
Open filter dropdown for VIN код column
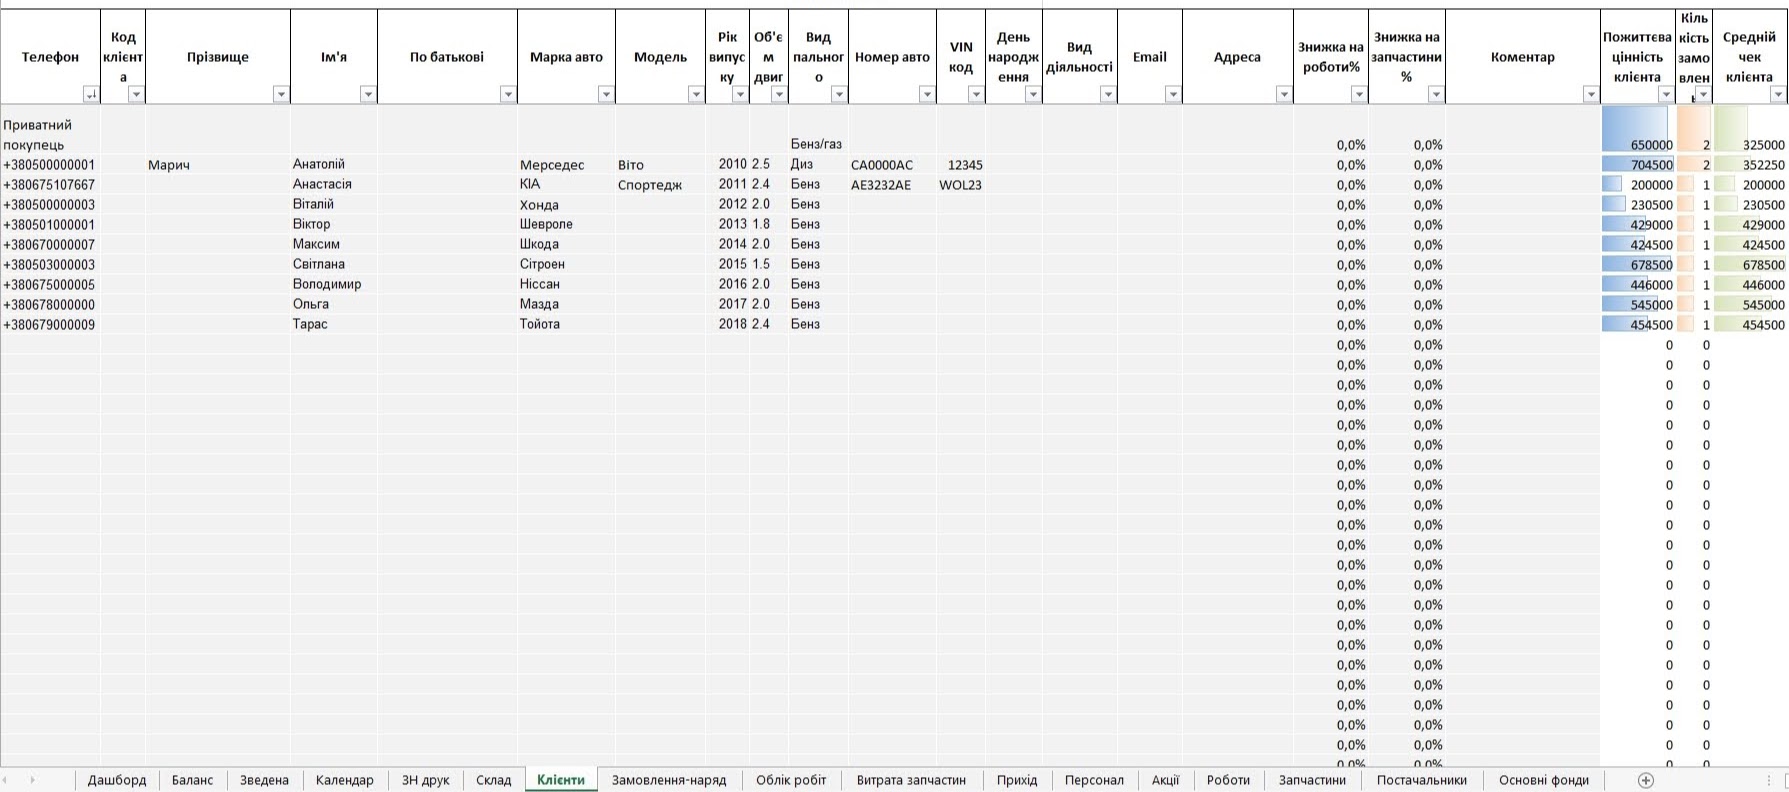pyautogui.click(x=976, y=95)
